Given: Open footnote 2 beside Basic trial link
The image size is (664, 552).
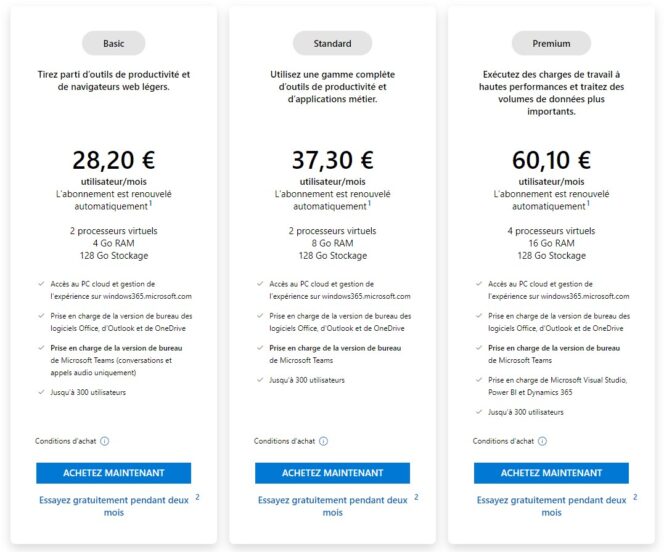Looking at the screenshot, I should click(x=197, y=497).
